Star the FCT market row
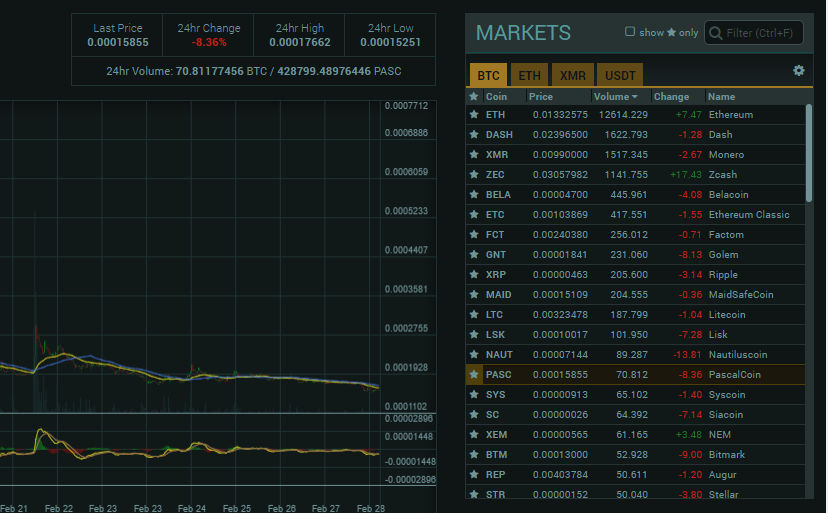The image size is (828, 513). point(474,235)
